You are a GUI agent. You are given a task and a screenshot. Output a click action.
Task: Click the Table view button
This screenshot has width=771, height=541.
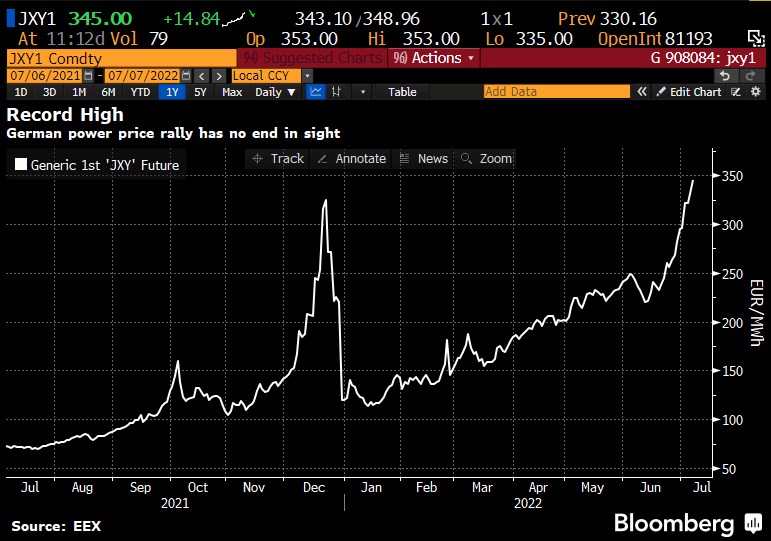pyautogui.click(x=402, y=92)
